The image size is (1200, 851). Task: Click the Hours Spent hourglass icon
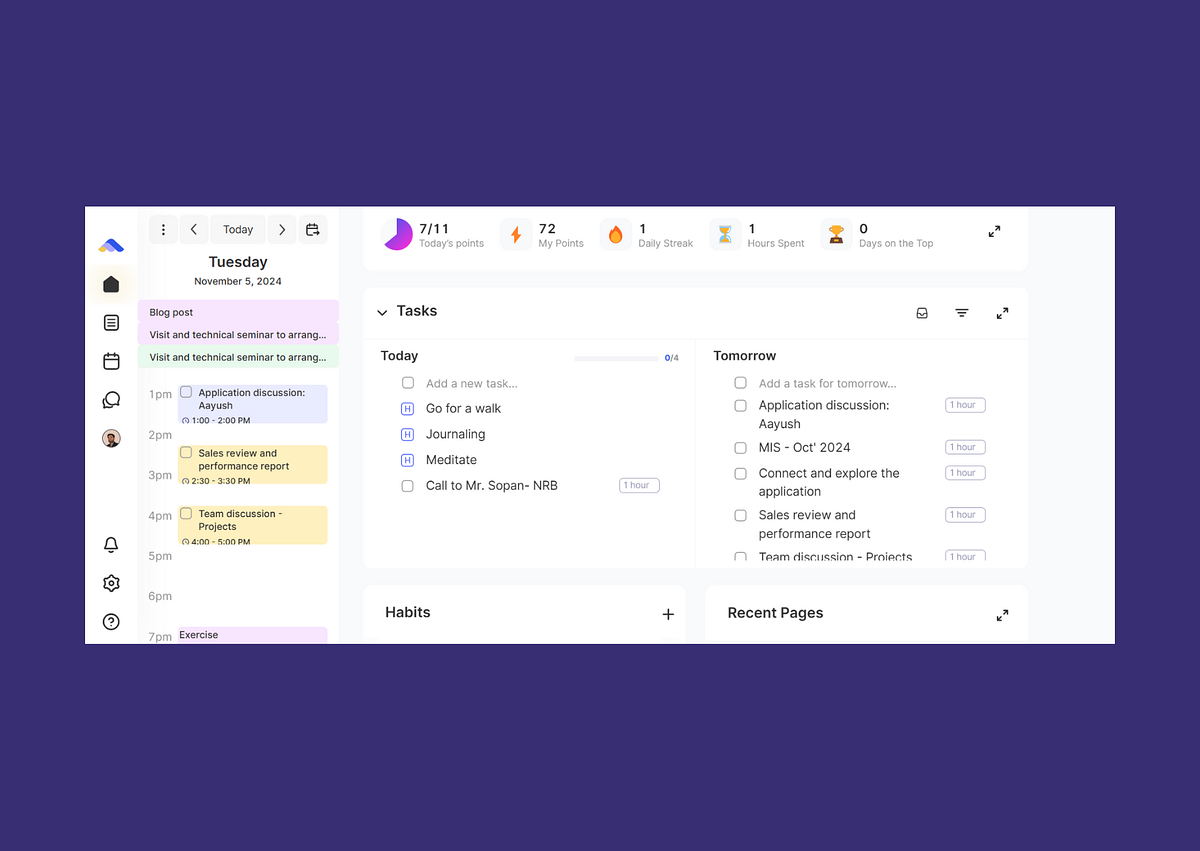coord(725,235)
